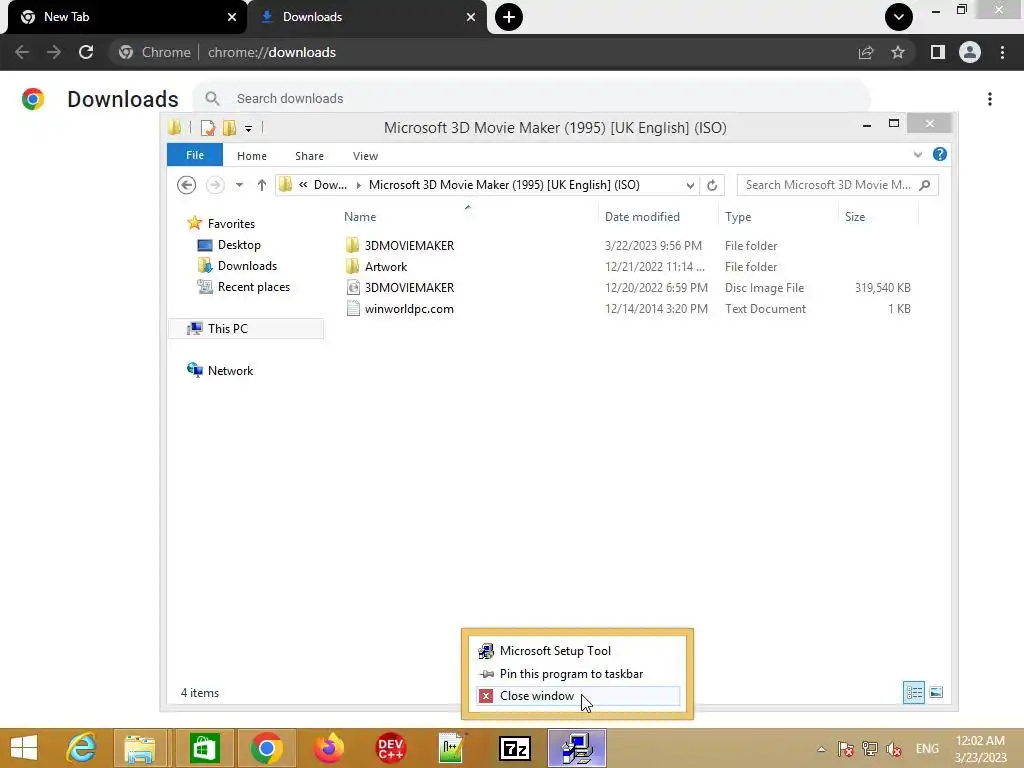The width and height of the screenshot is (1024, 768).
Task: Open the Downloads page more actions menu
Action: [x=990, y=99]
